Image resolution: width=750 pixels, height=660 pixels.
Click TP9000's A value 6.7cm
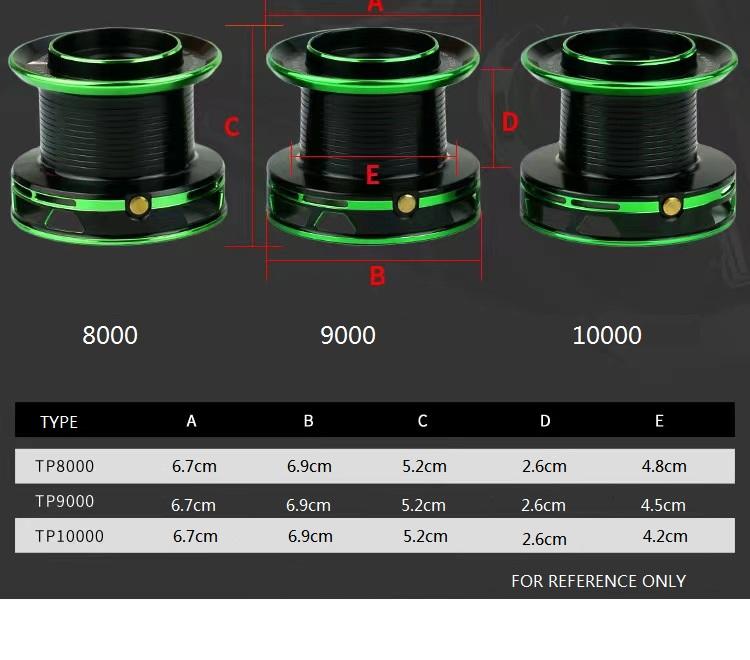tap(193, 505)
